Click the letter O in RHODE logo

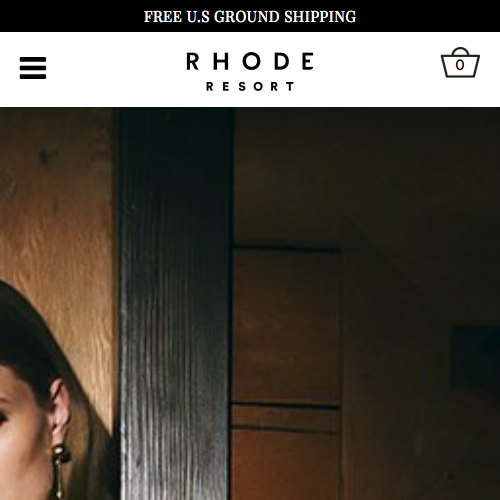tap(251, 61)
